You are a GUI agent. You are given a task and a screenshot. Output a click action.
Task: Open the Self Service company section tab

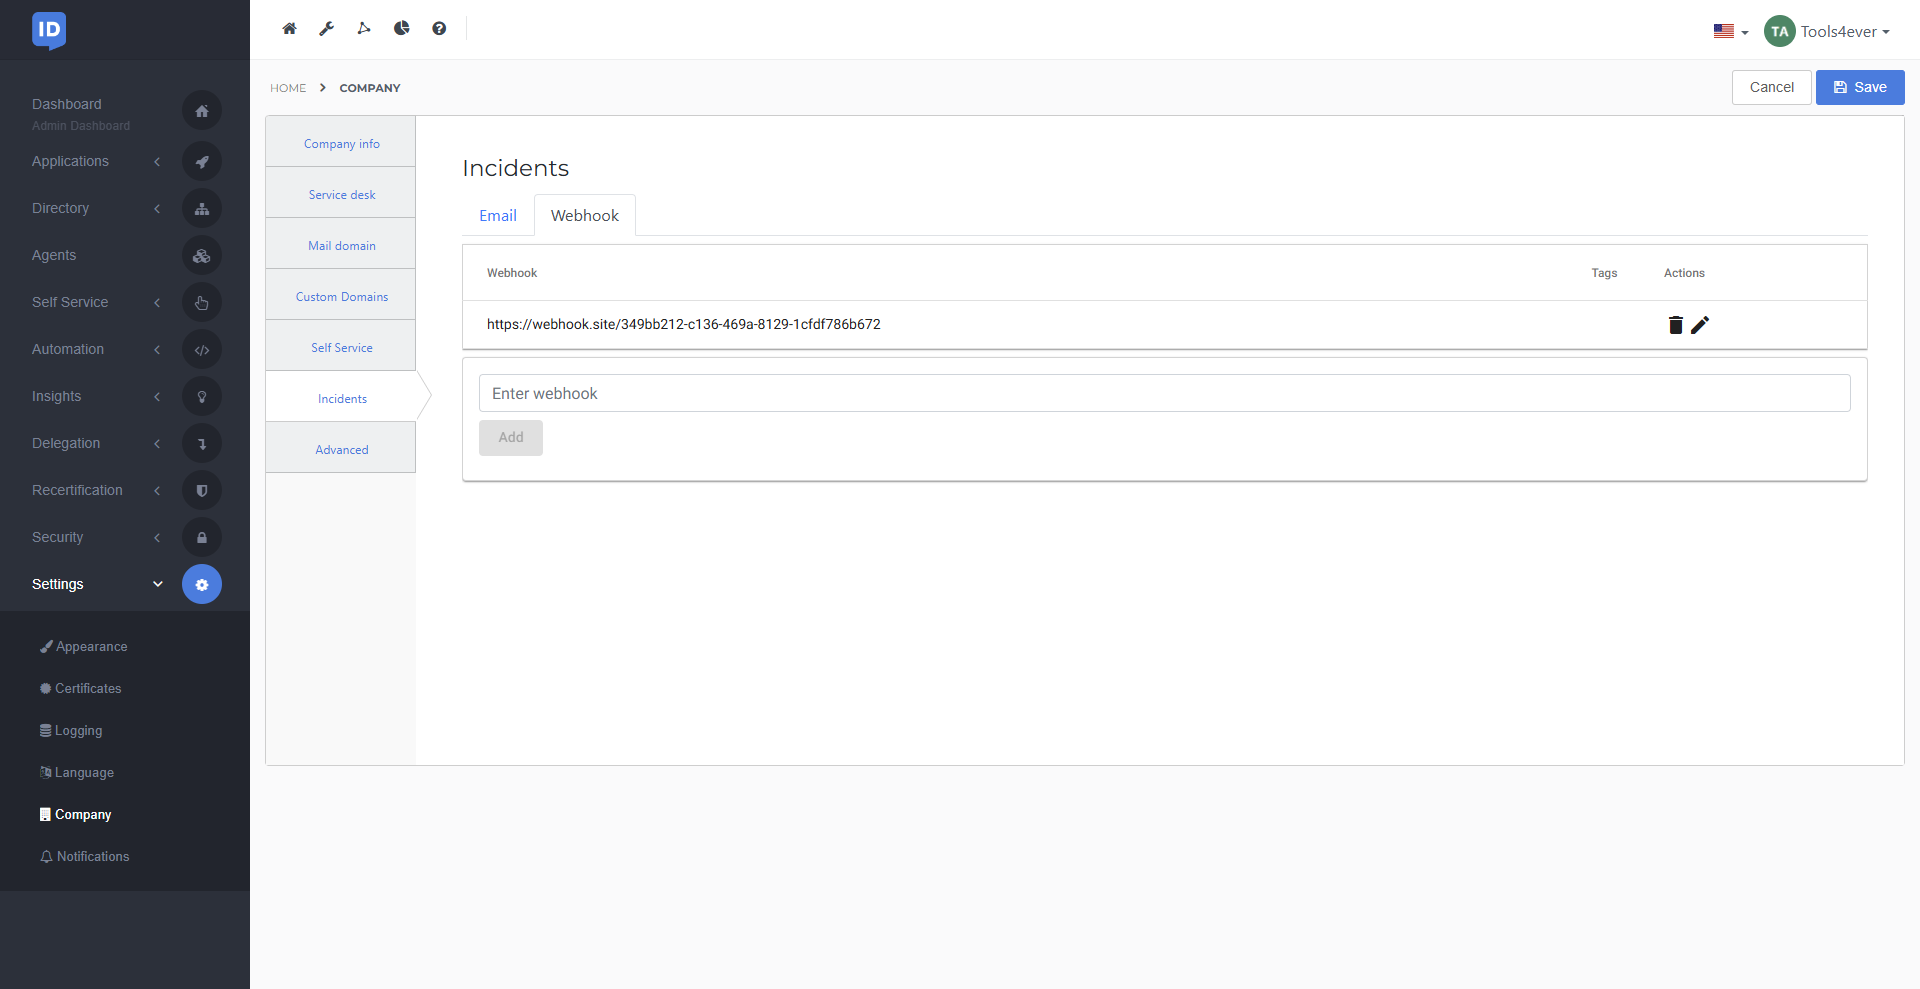341,347
